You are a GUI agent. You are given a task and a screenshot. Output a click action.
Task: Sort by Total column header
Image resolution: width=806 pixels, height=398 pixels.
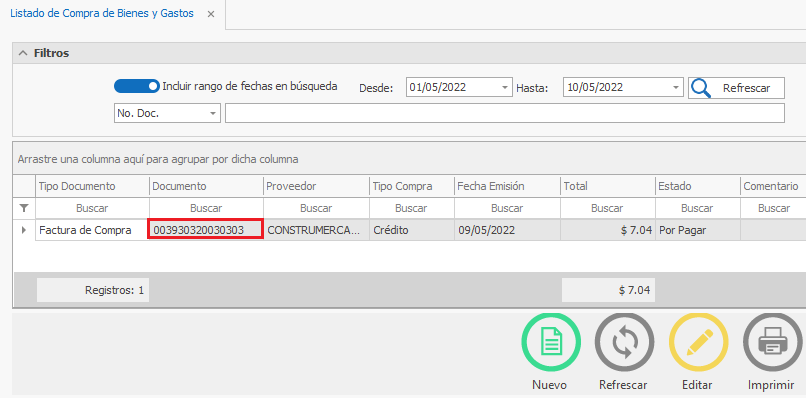point(608,186)
